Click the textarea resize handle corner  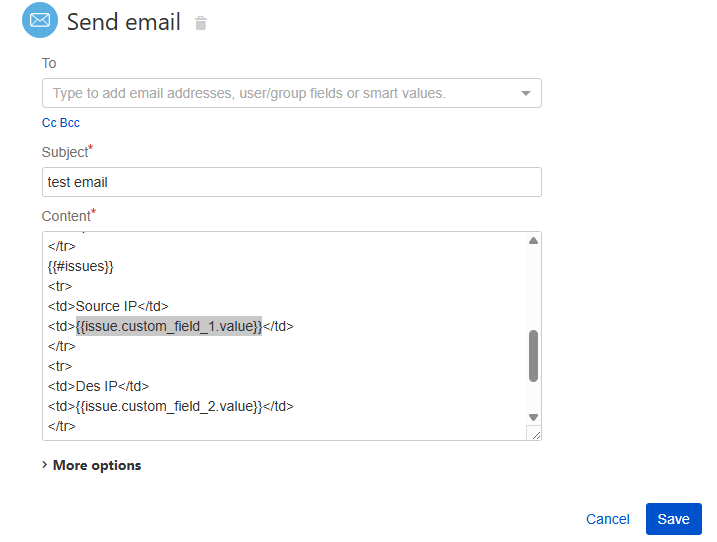tap(534, 433)
